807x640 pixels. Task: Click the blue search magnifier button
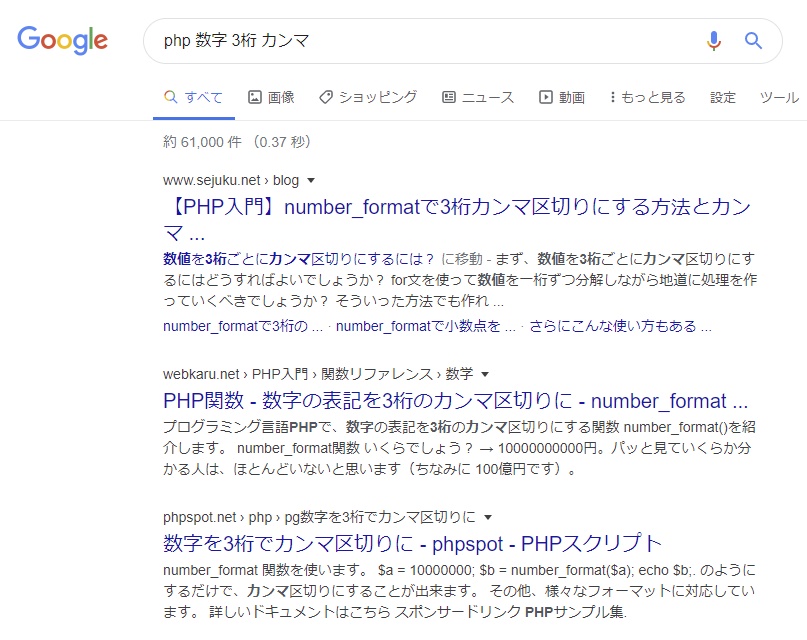[x=753, y=40]
